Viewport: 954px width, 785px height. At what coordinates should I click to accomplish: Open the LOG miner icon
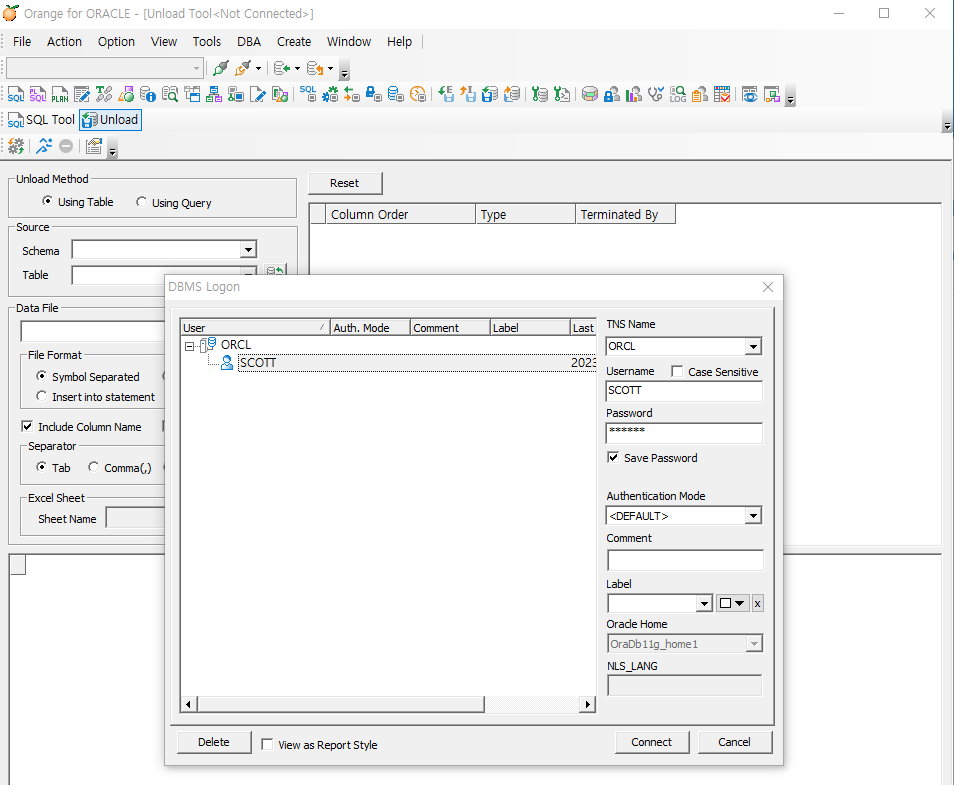pos(677,94)
